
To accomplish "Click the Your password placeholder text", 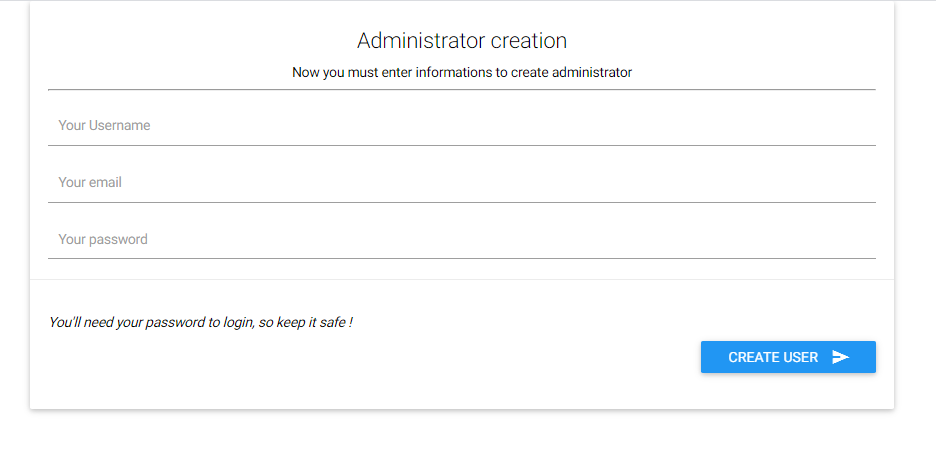I will (103, 240).
